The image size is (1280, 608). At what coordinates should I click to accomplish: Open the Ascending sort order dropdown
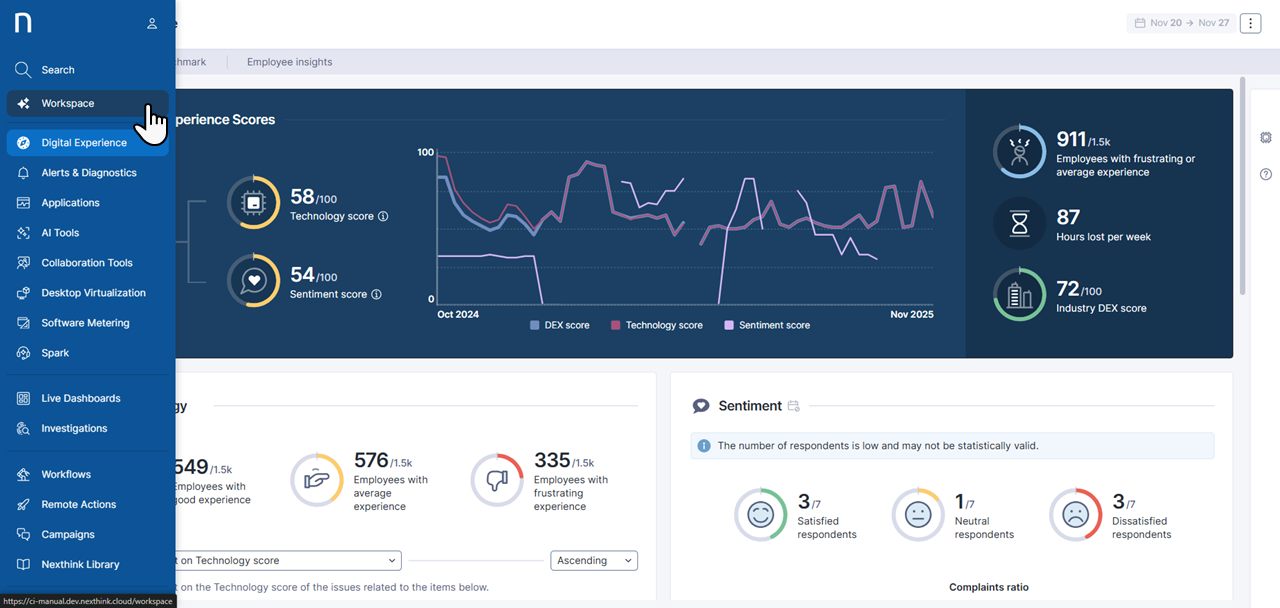point(594,561)
